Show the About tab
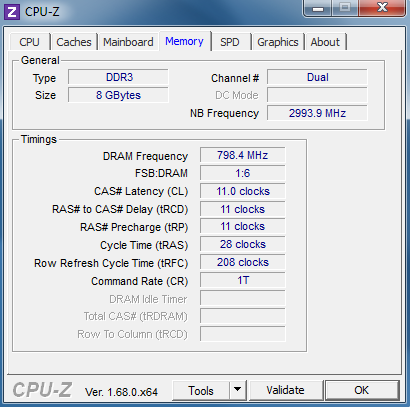This screenshot has height=407, width=410. pos(325,42)
